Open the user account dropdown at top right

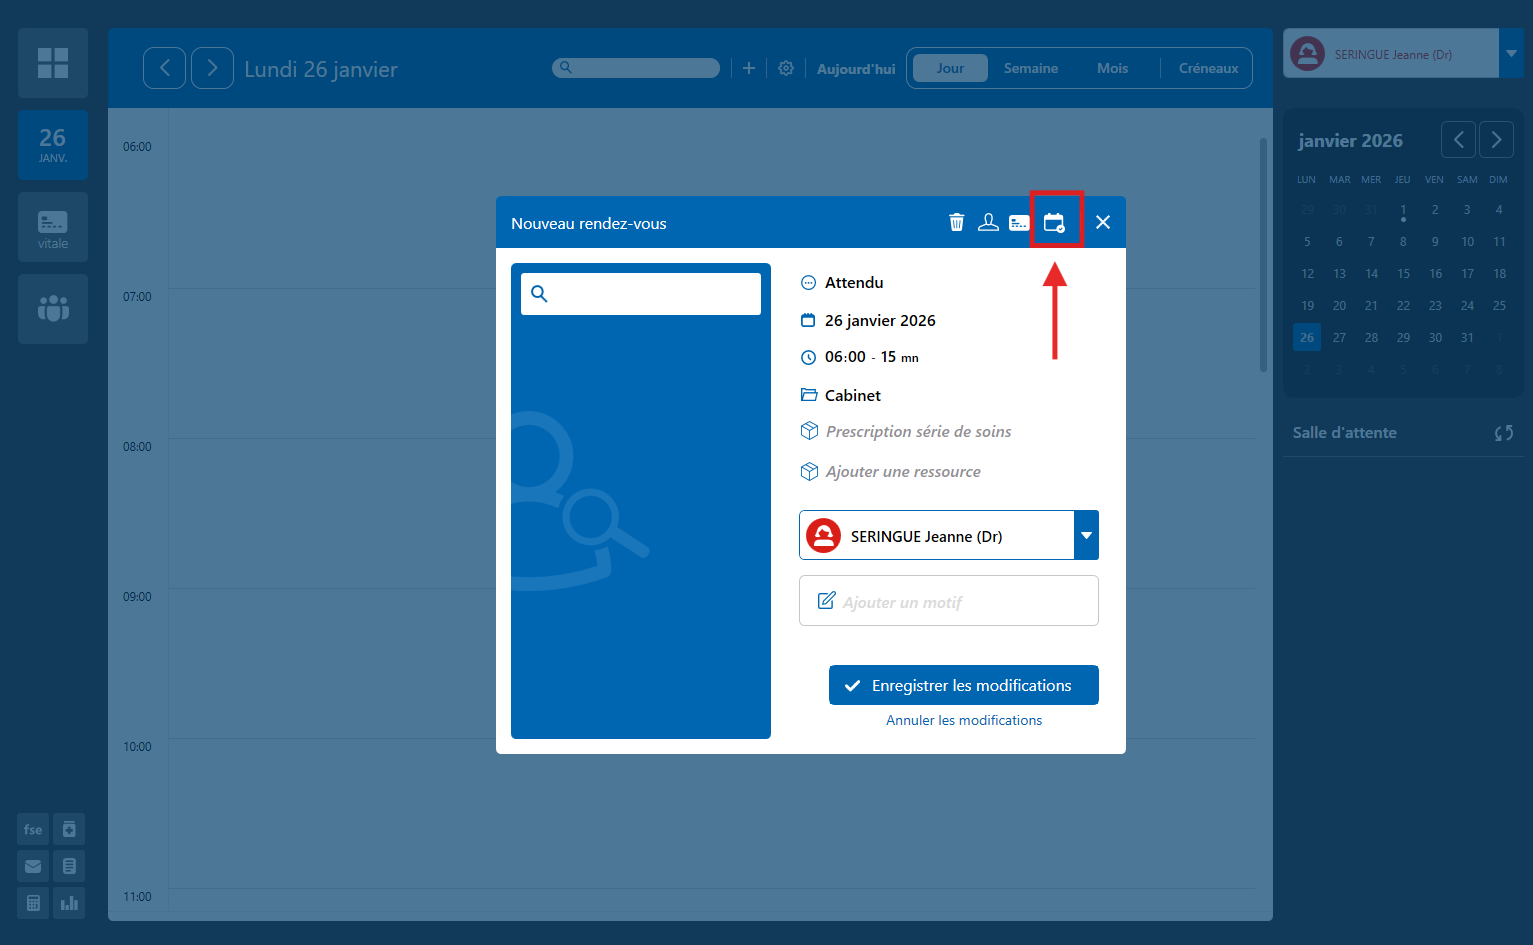(1511, 54)
